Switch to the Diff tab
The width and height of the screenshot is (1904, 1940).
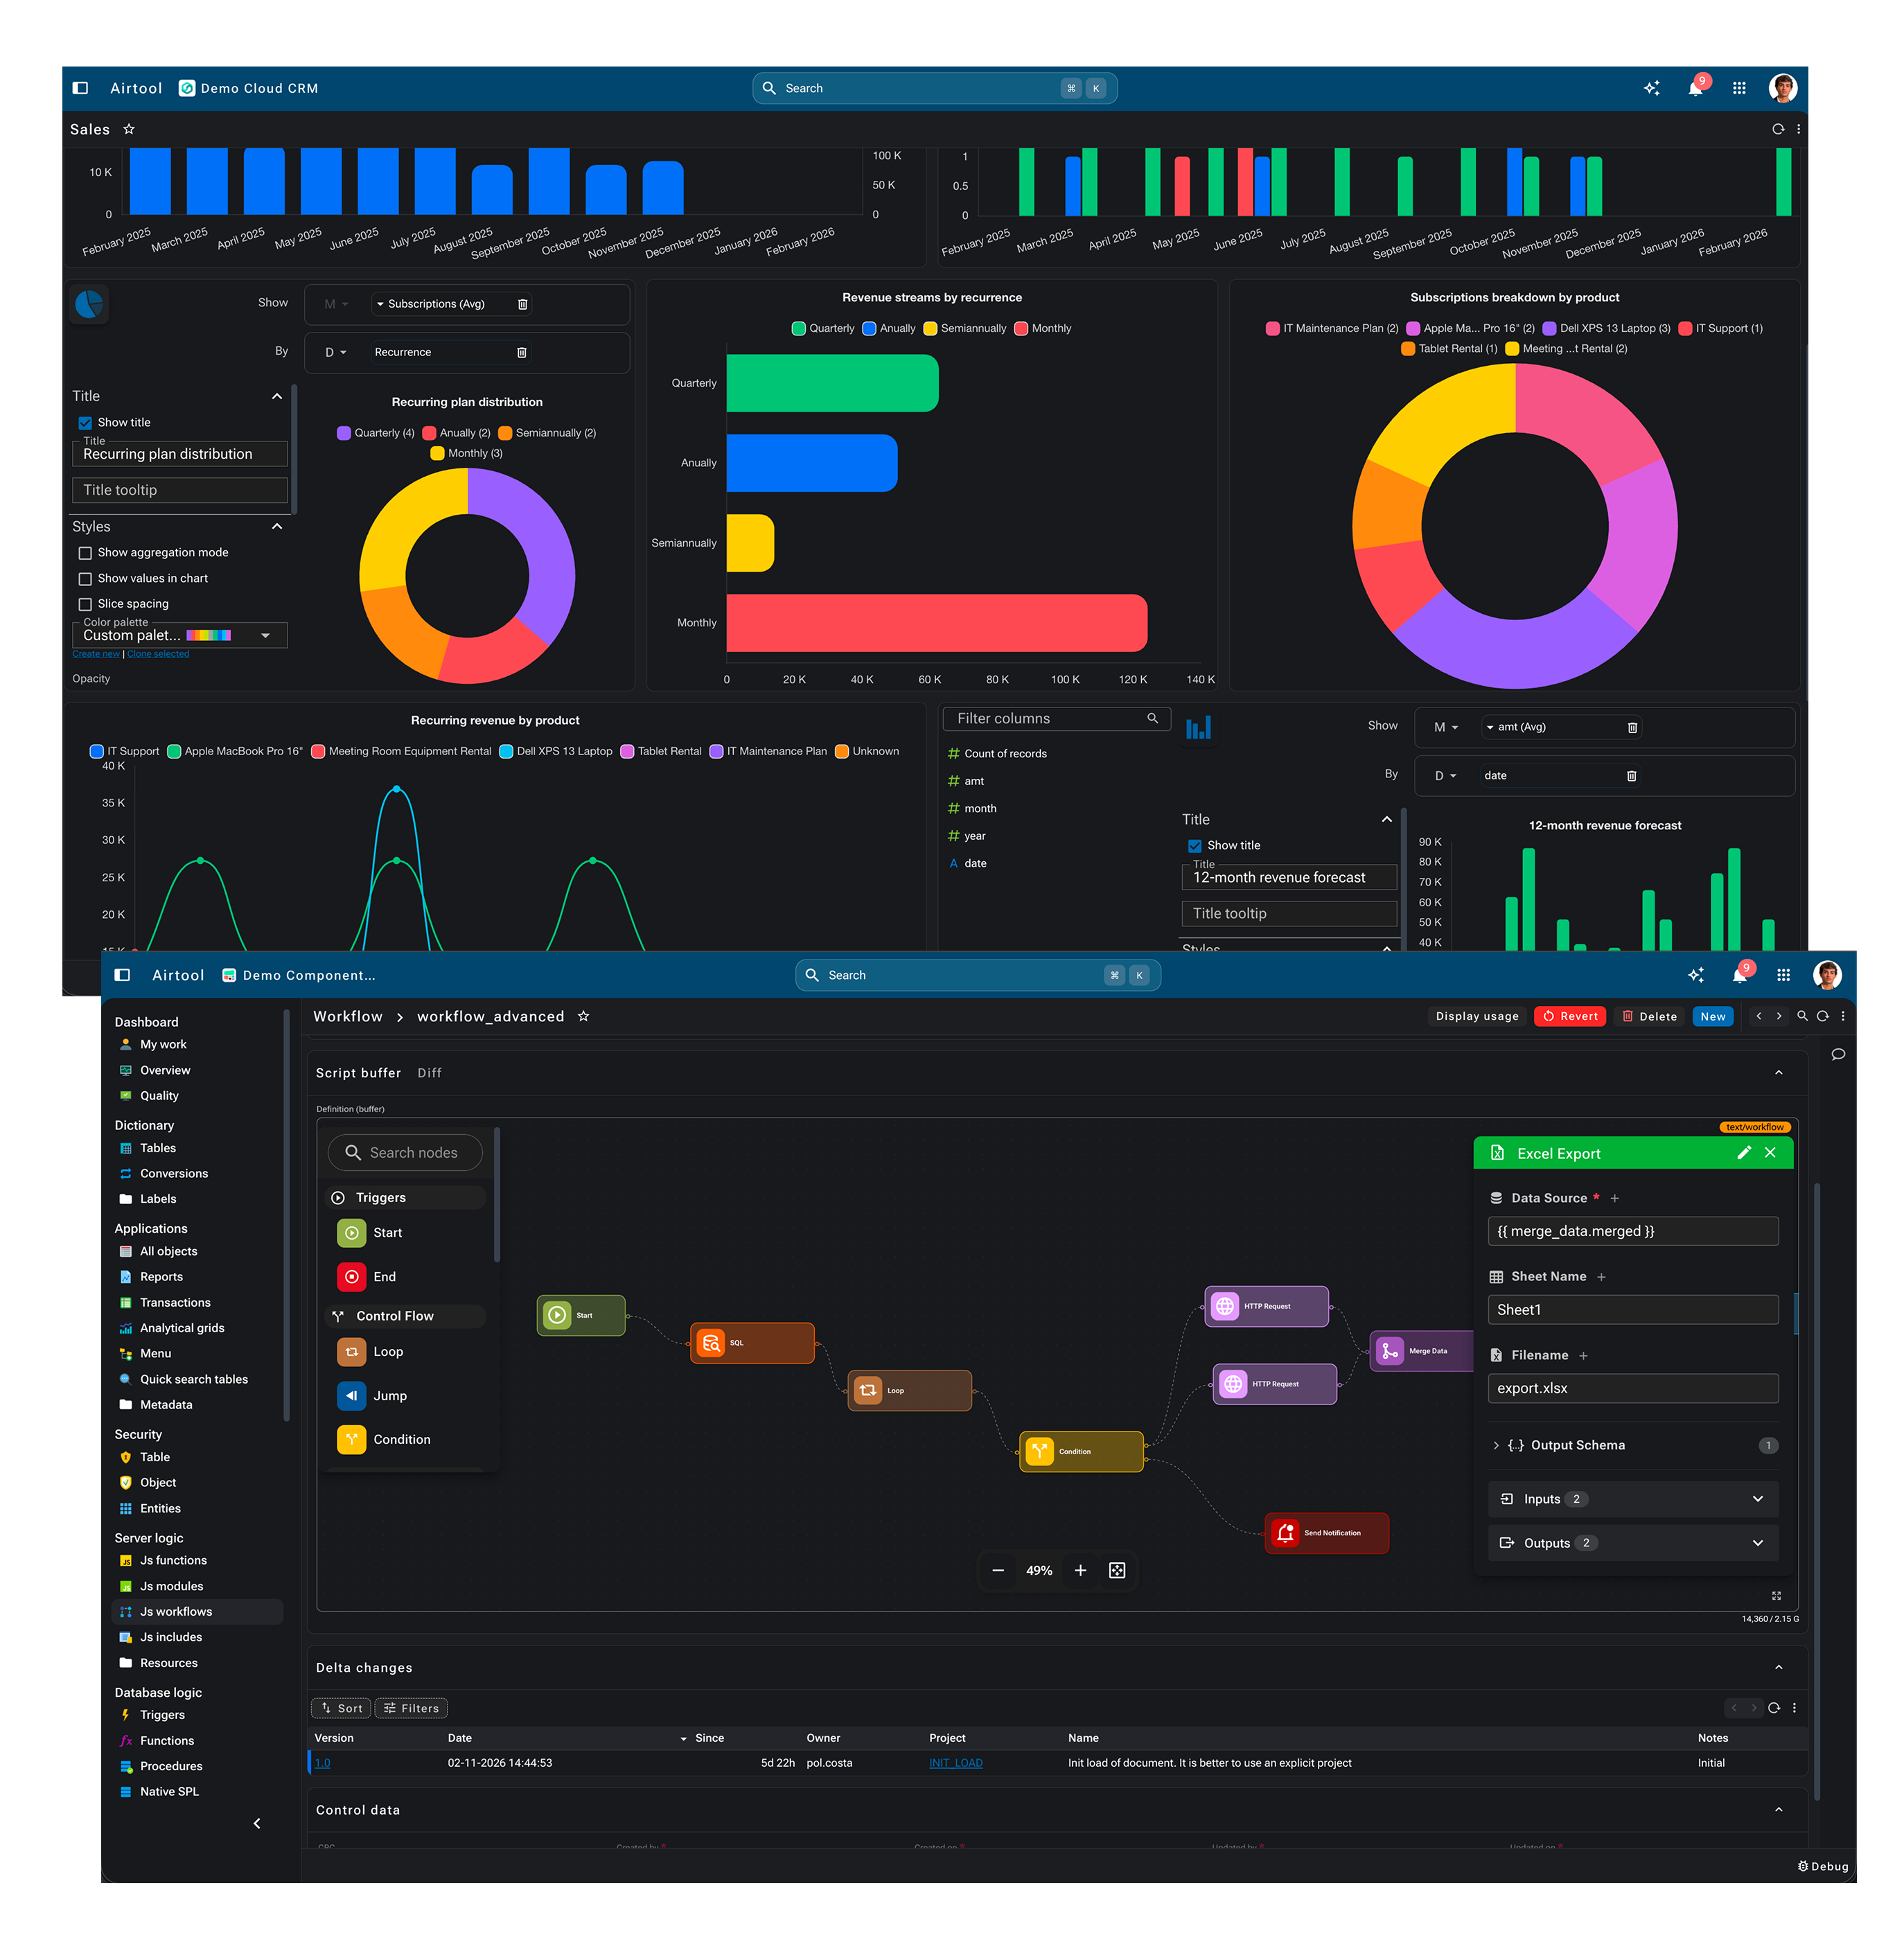tap(429, 1073)
